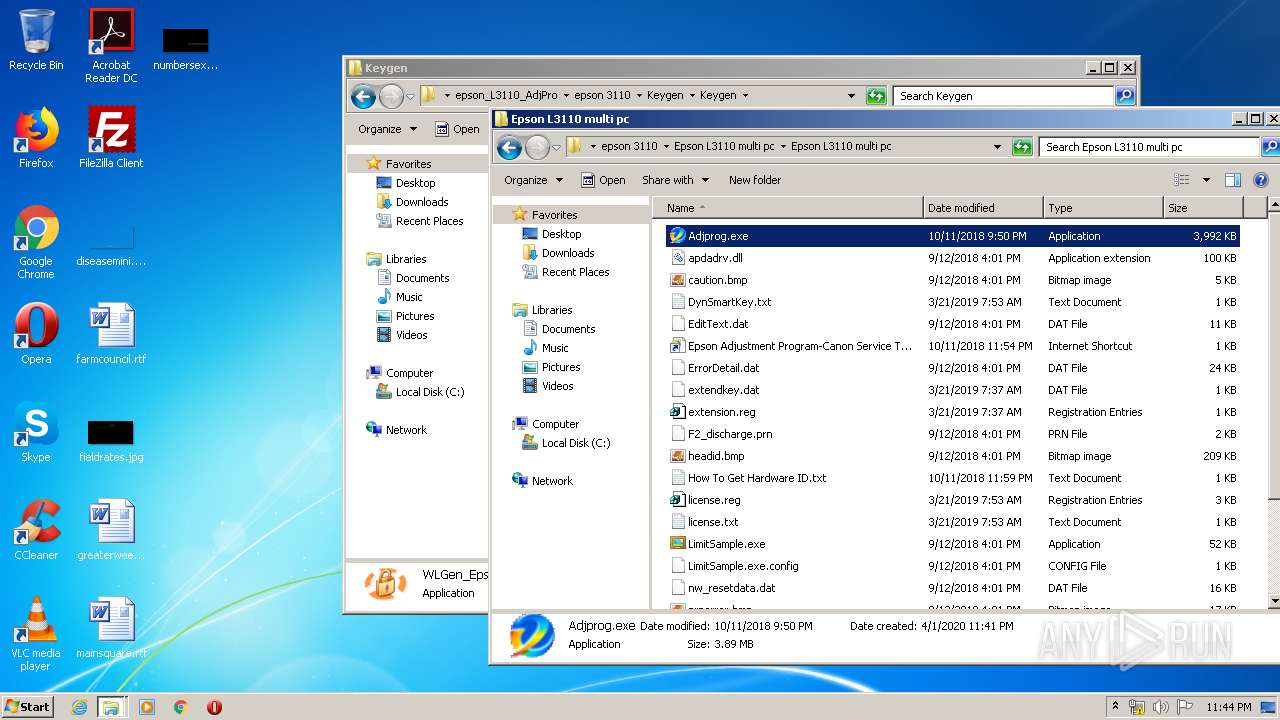Sort files by Name column
1280x720 pixels.
coord(788,208)
